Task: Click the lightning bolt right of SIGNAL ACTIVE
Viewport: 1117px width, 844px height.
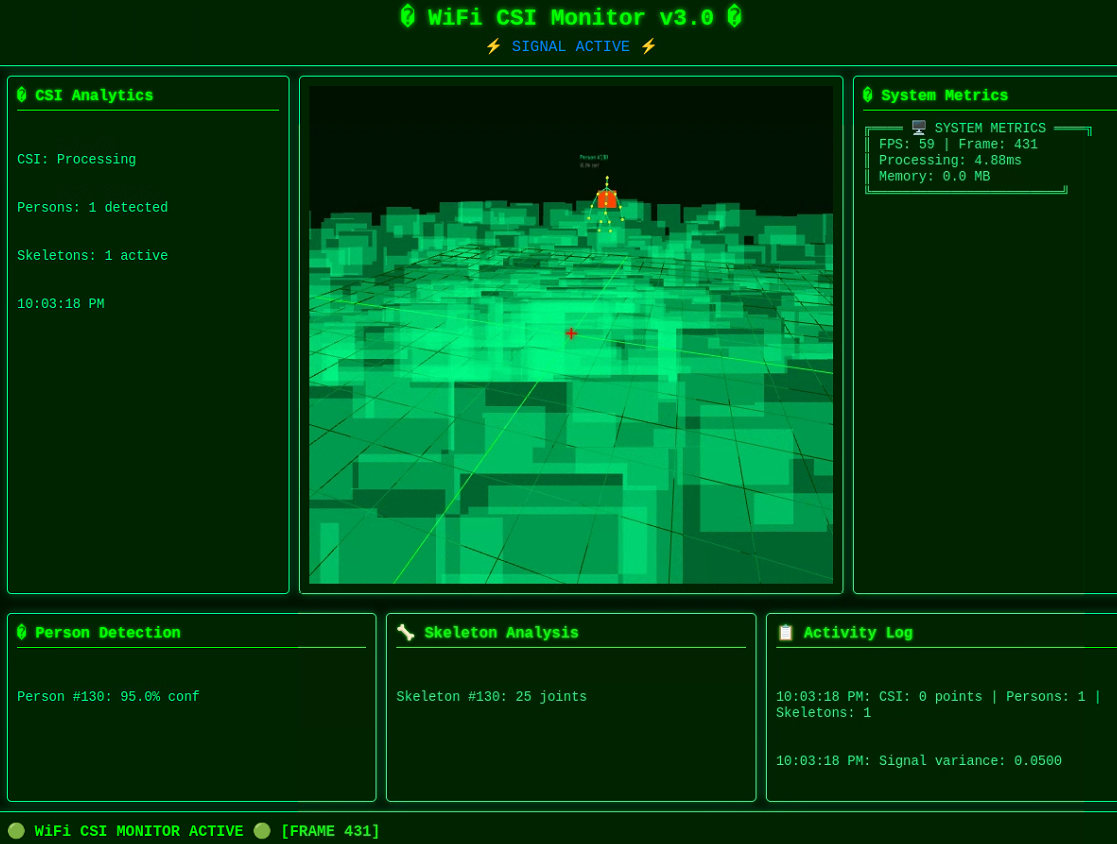Action: tap(648, 47)
